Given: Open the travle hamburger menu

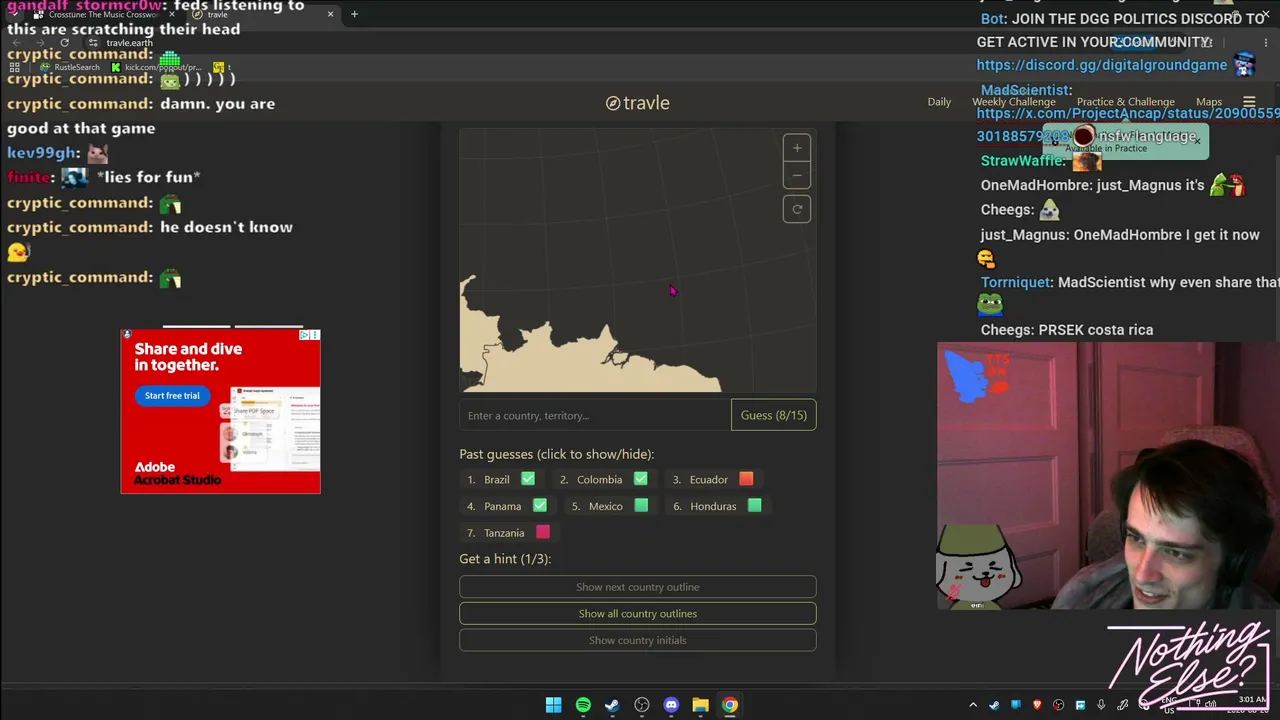Looking at the screenshot, I should pyautogui.click(x=1249, y=102).
